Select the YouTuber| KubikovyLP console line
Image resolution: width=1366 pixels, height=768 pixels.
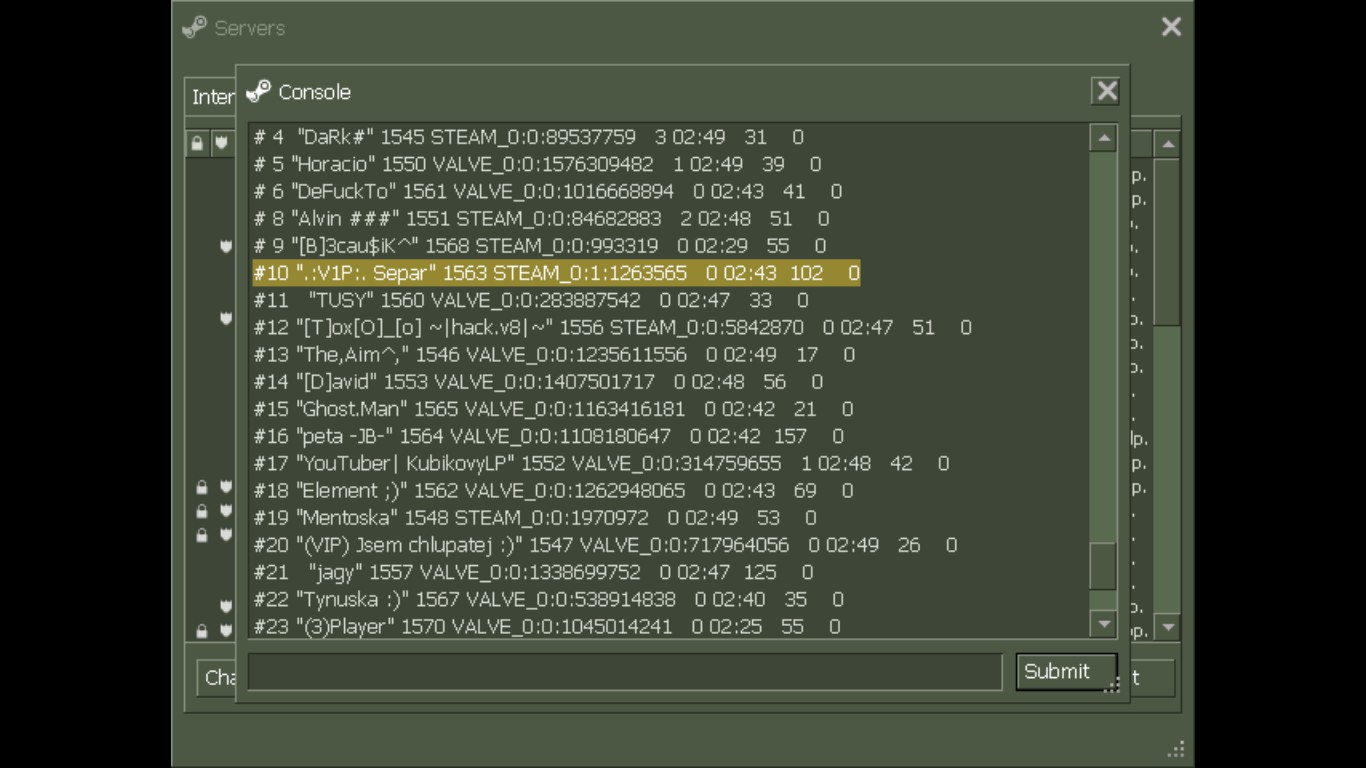pos(600,464)
